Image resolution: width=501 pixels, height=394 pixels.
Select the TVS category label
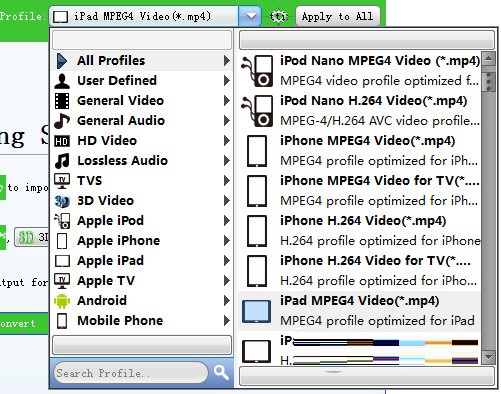89,181
